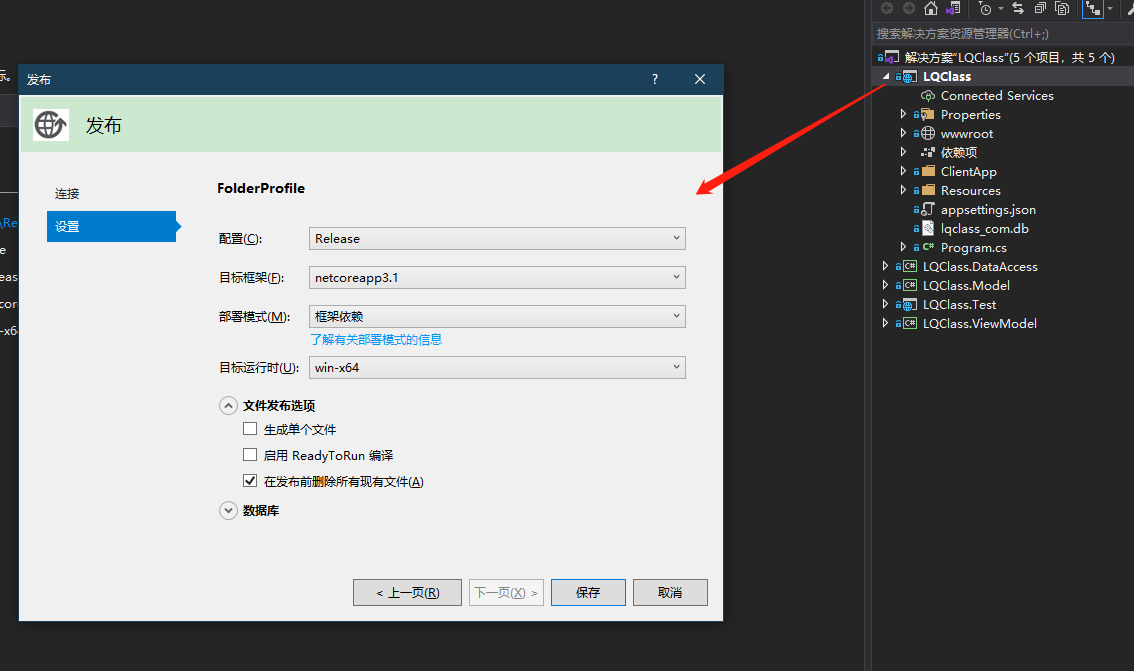Select the LQClass web project icon

(910, 77)
